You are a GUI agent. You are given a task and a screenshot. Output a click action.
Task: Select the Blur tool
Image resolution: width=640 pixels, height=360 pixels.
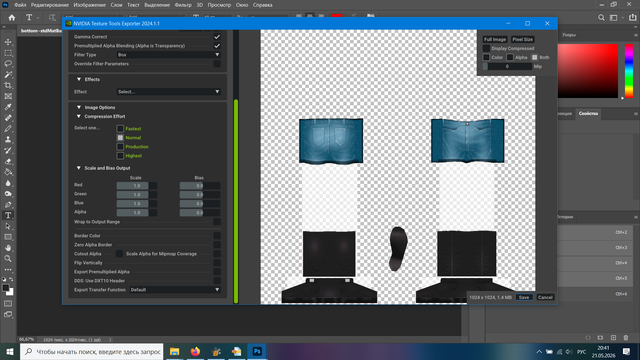[8, 183]
